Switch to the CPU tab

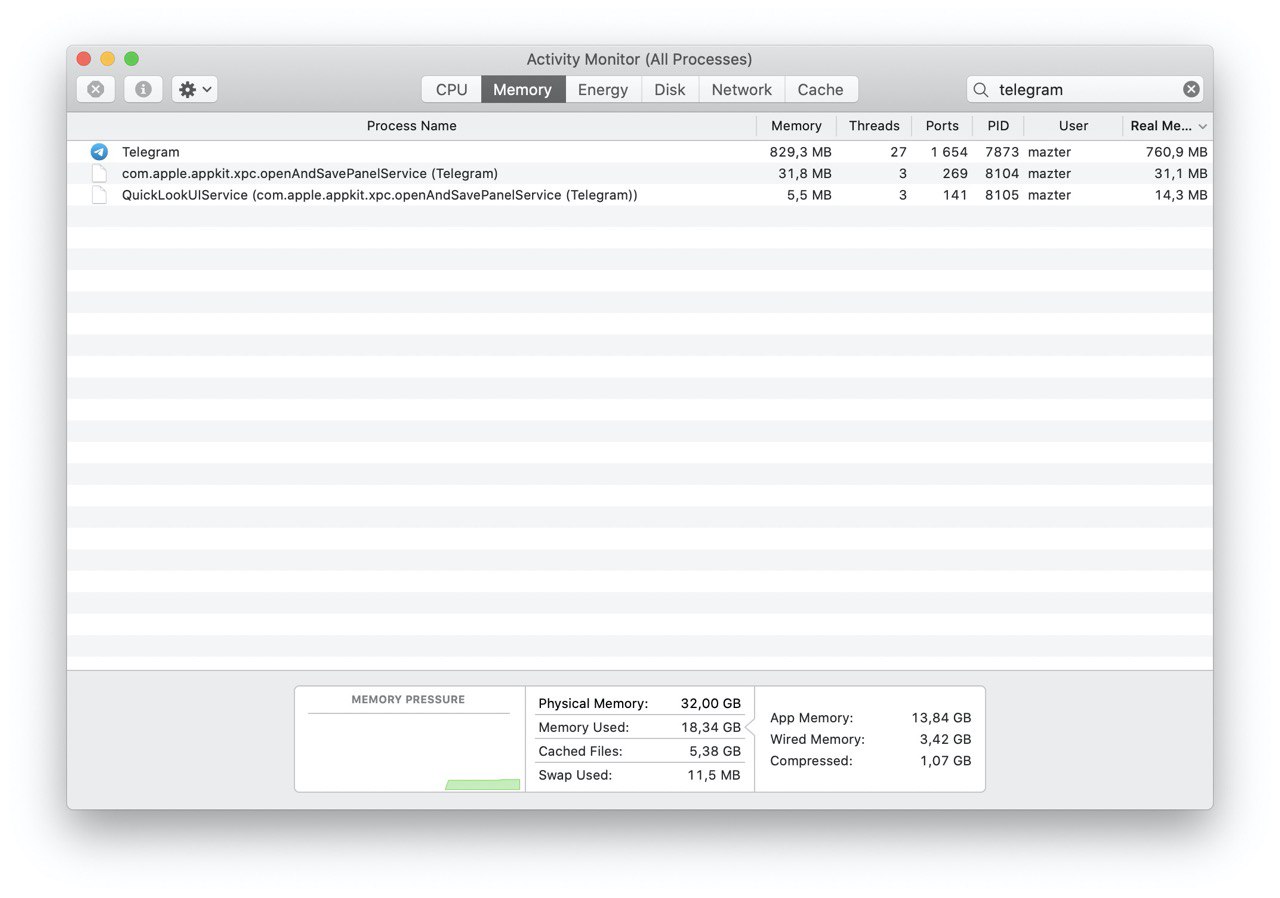[x=451, y=89]
